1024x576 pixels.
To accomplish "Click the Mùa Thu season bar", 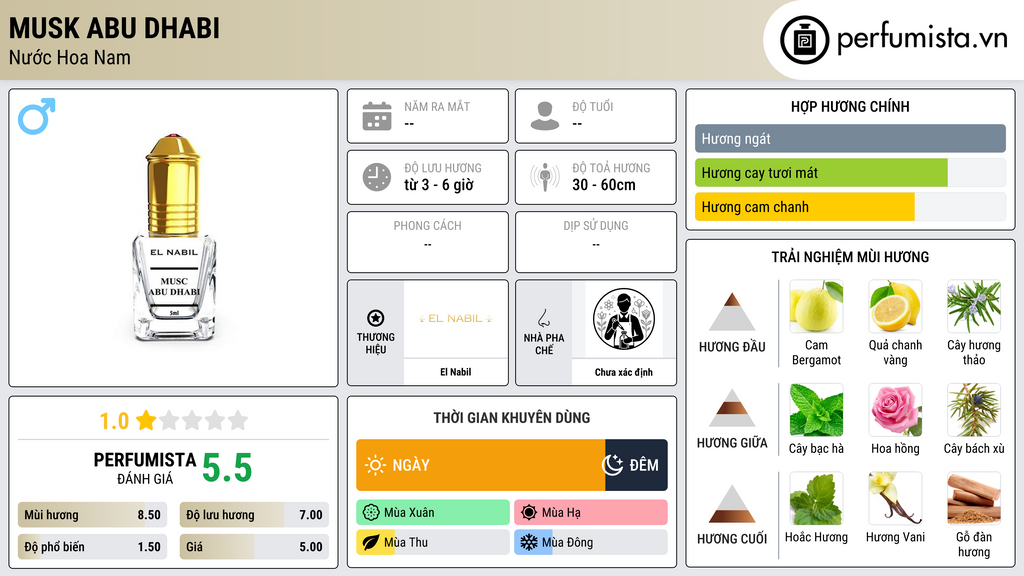I will (433, 542).
